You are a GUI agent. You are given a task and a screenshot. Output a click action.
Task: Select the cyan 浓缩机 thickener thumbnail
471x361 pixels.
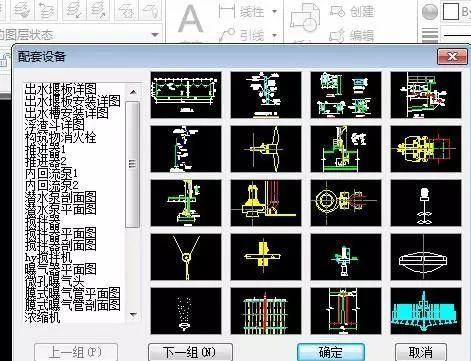coord(426,311)
